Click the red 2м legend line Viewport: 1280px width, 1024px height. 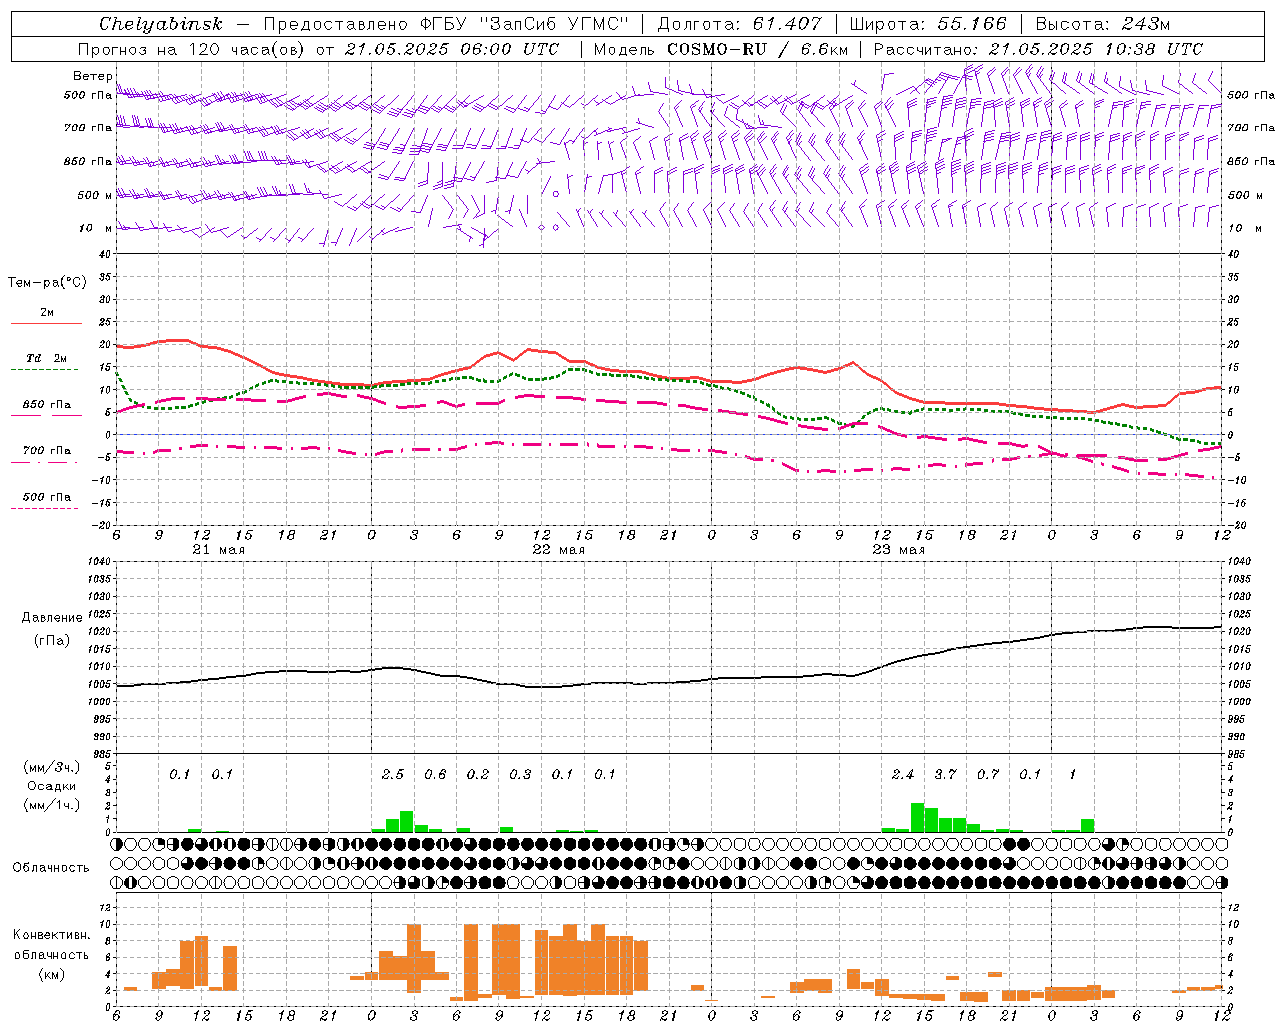(46, 324)
